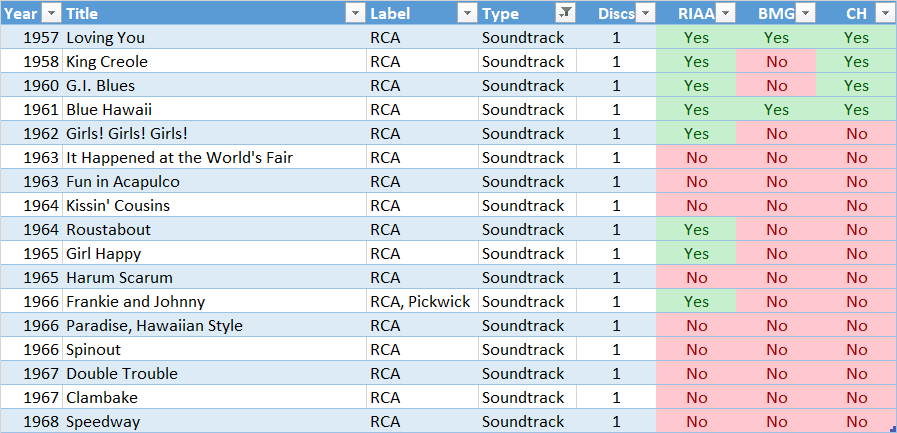Open the Discs column filter dropdown

646,13
